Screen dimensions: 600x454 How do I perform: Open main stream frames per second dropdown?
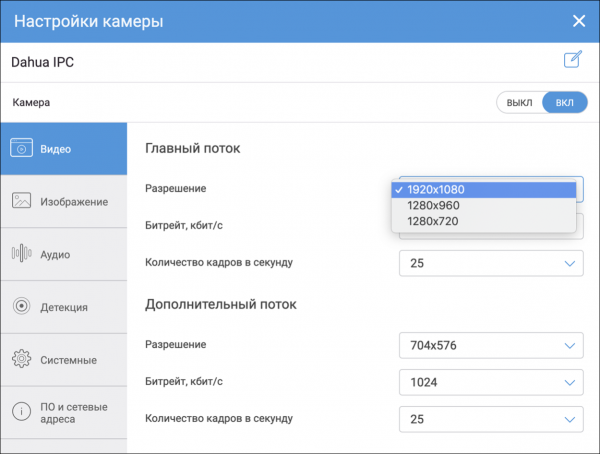click(x=490, y=263)
